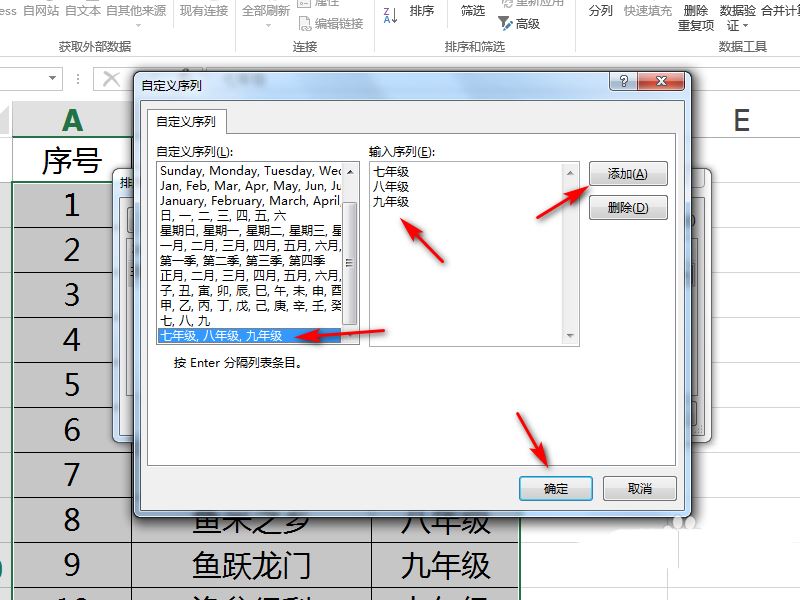
Task: Click scroll-down arrow of entry sequence box
Action: (570, 336)
